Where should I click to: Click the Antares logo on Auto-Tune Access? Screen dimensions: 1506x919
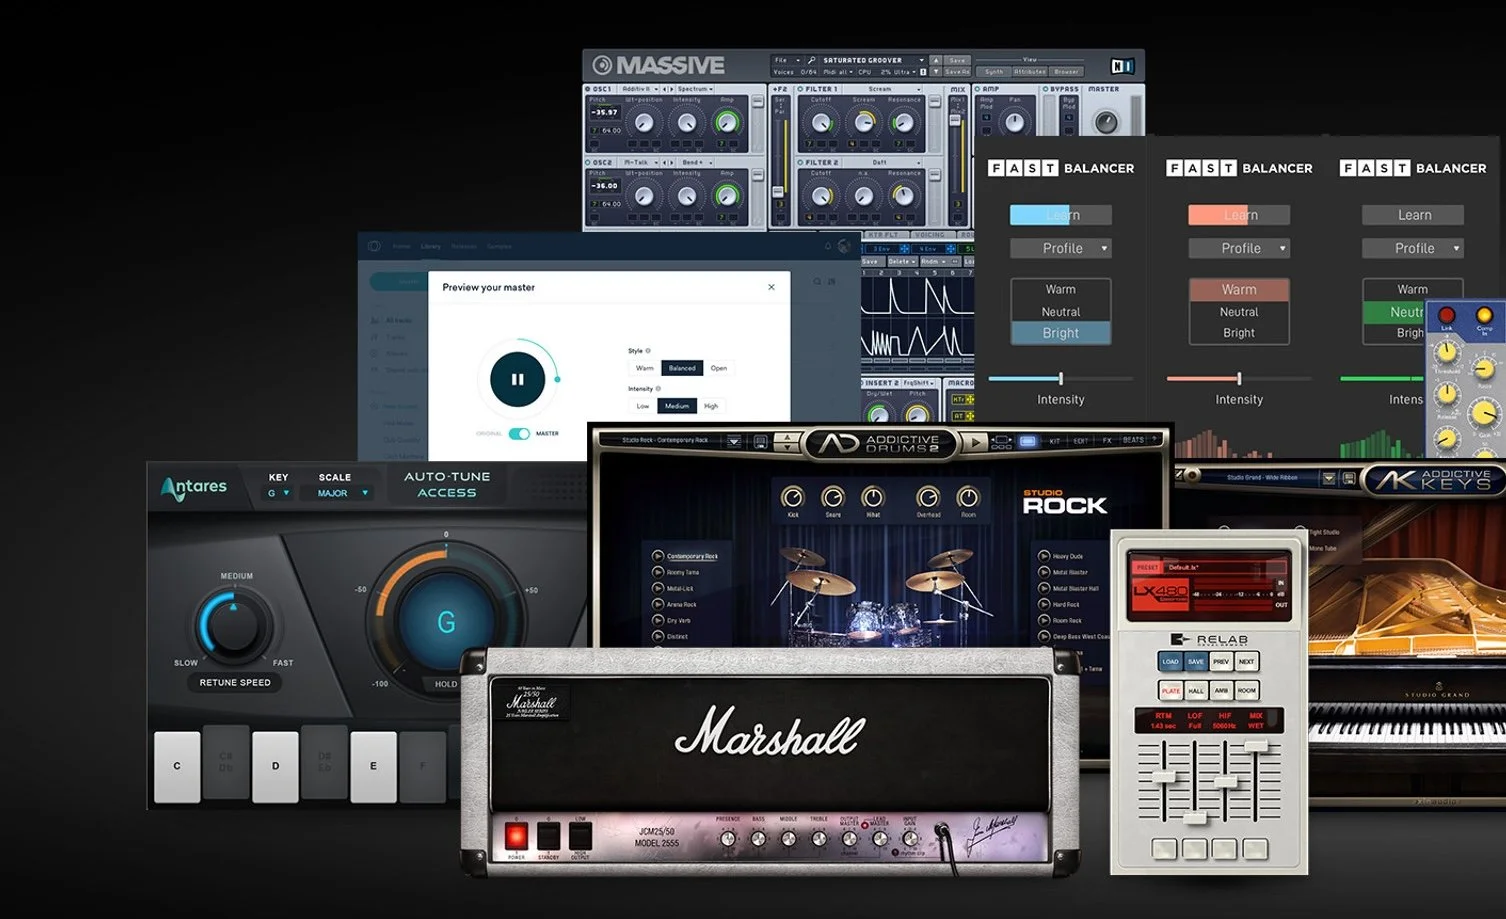coord(194,485)
